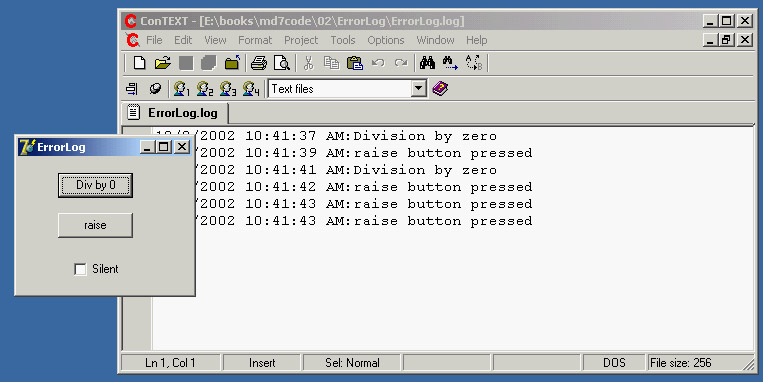The image size is (763, 382).
Task: Run user command 3 icon
Action: click(228, 89)
